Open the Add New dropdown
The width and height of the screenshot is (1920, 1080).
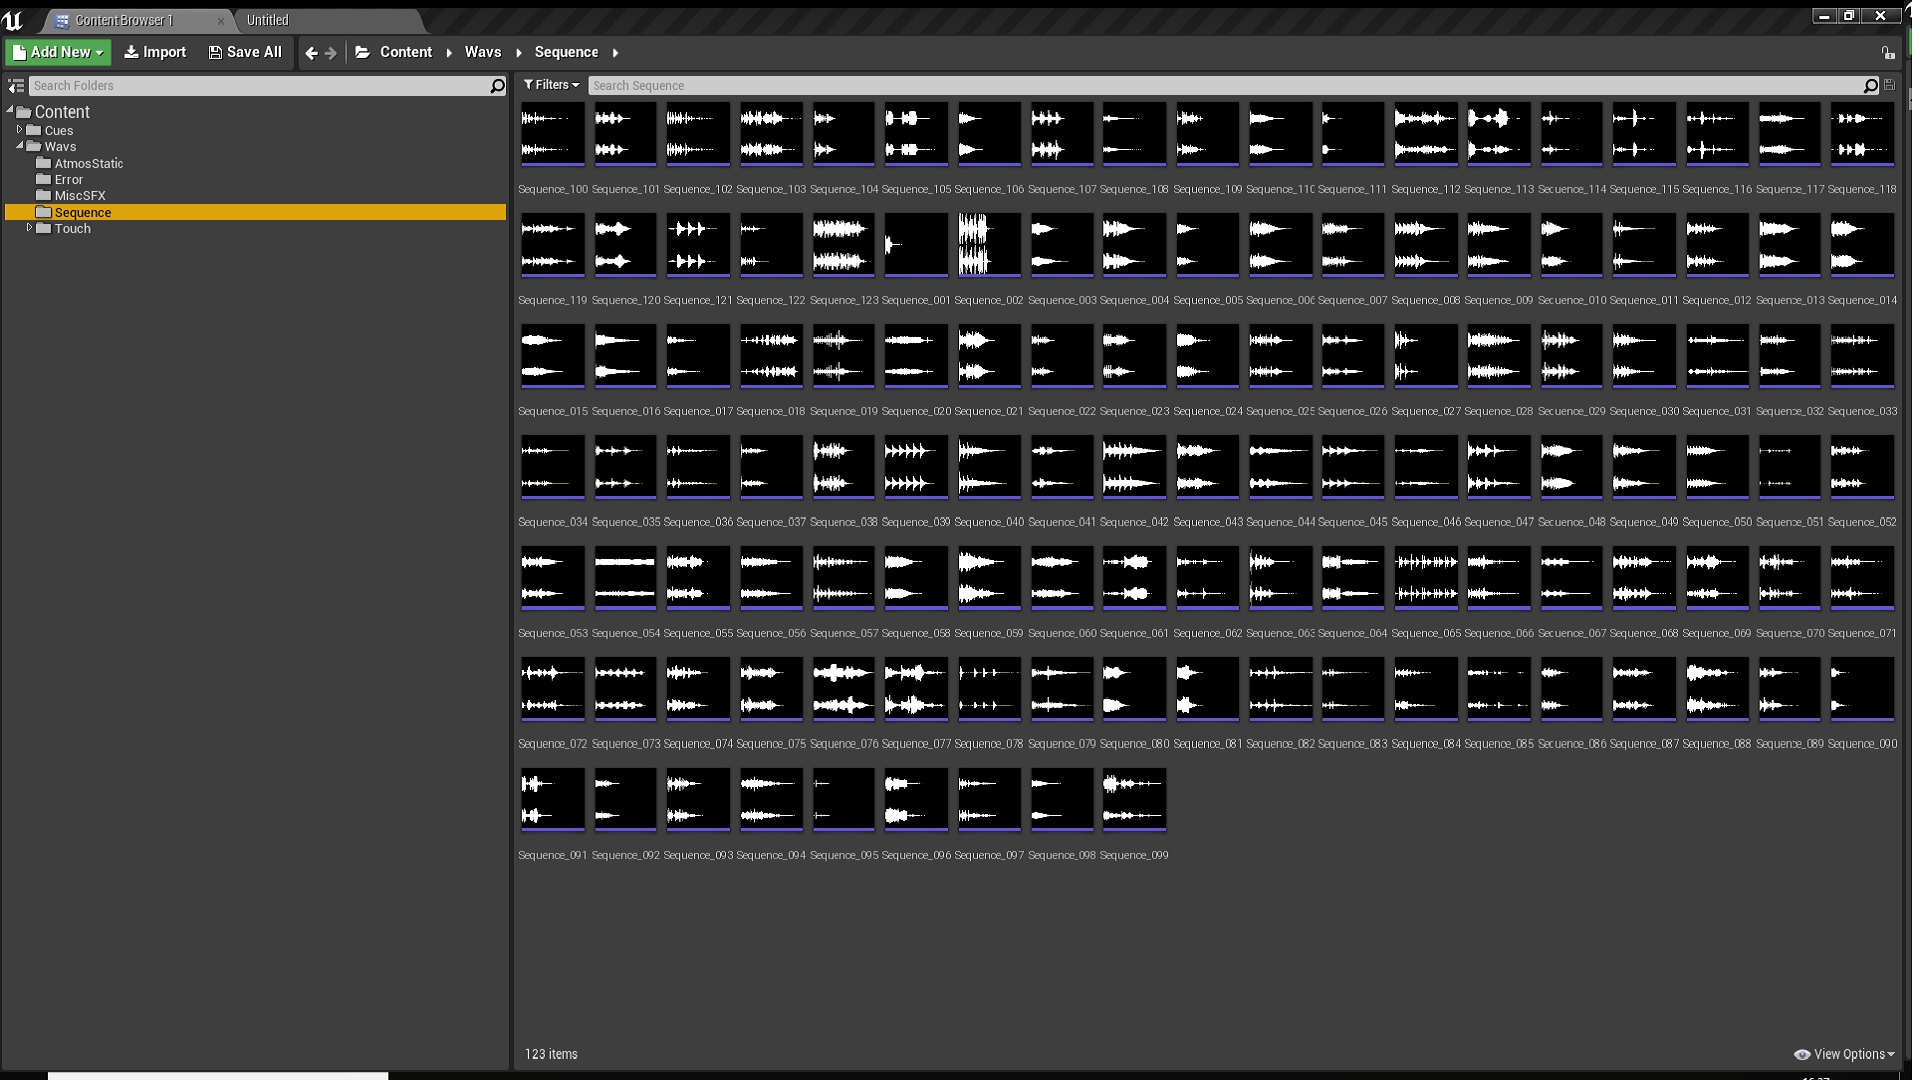pyautogui.click(x=58, y=52)
